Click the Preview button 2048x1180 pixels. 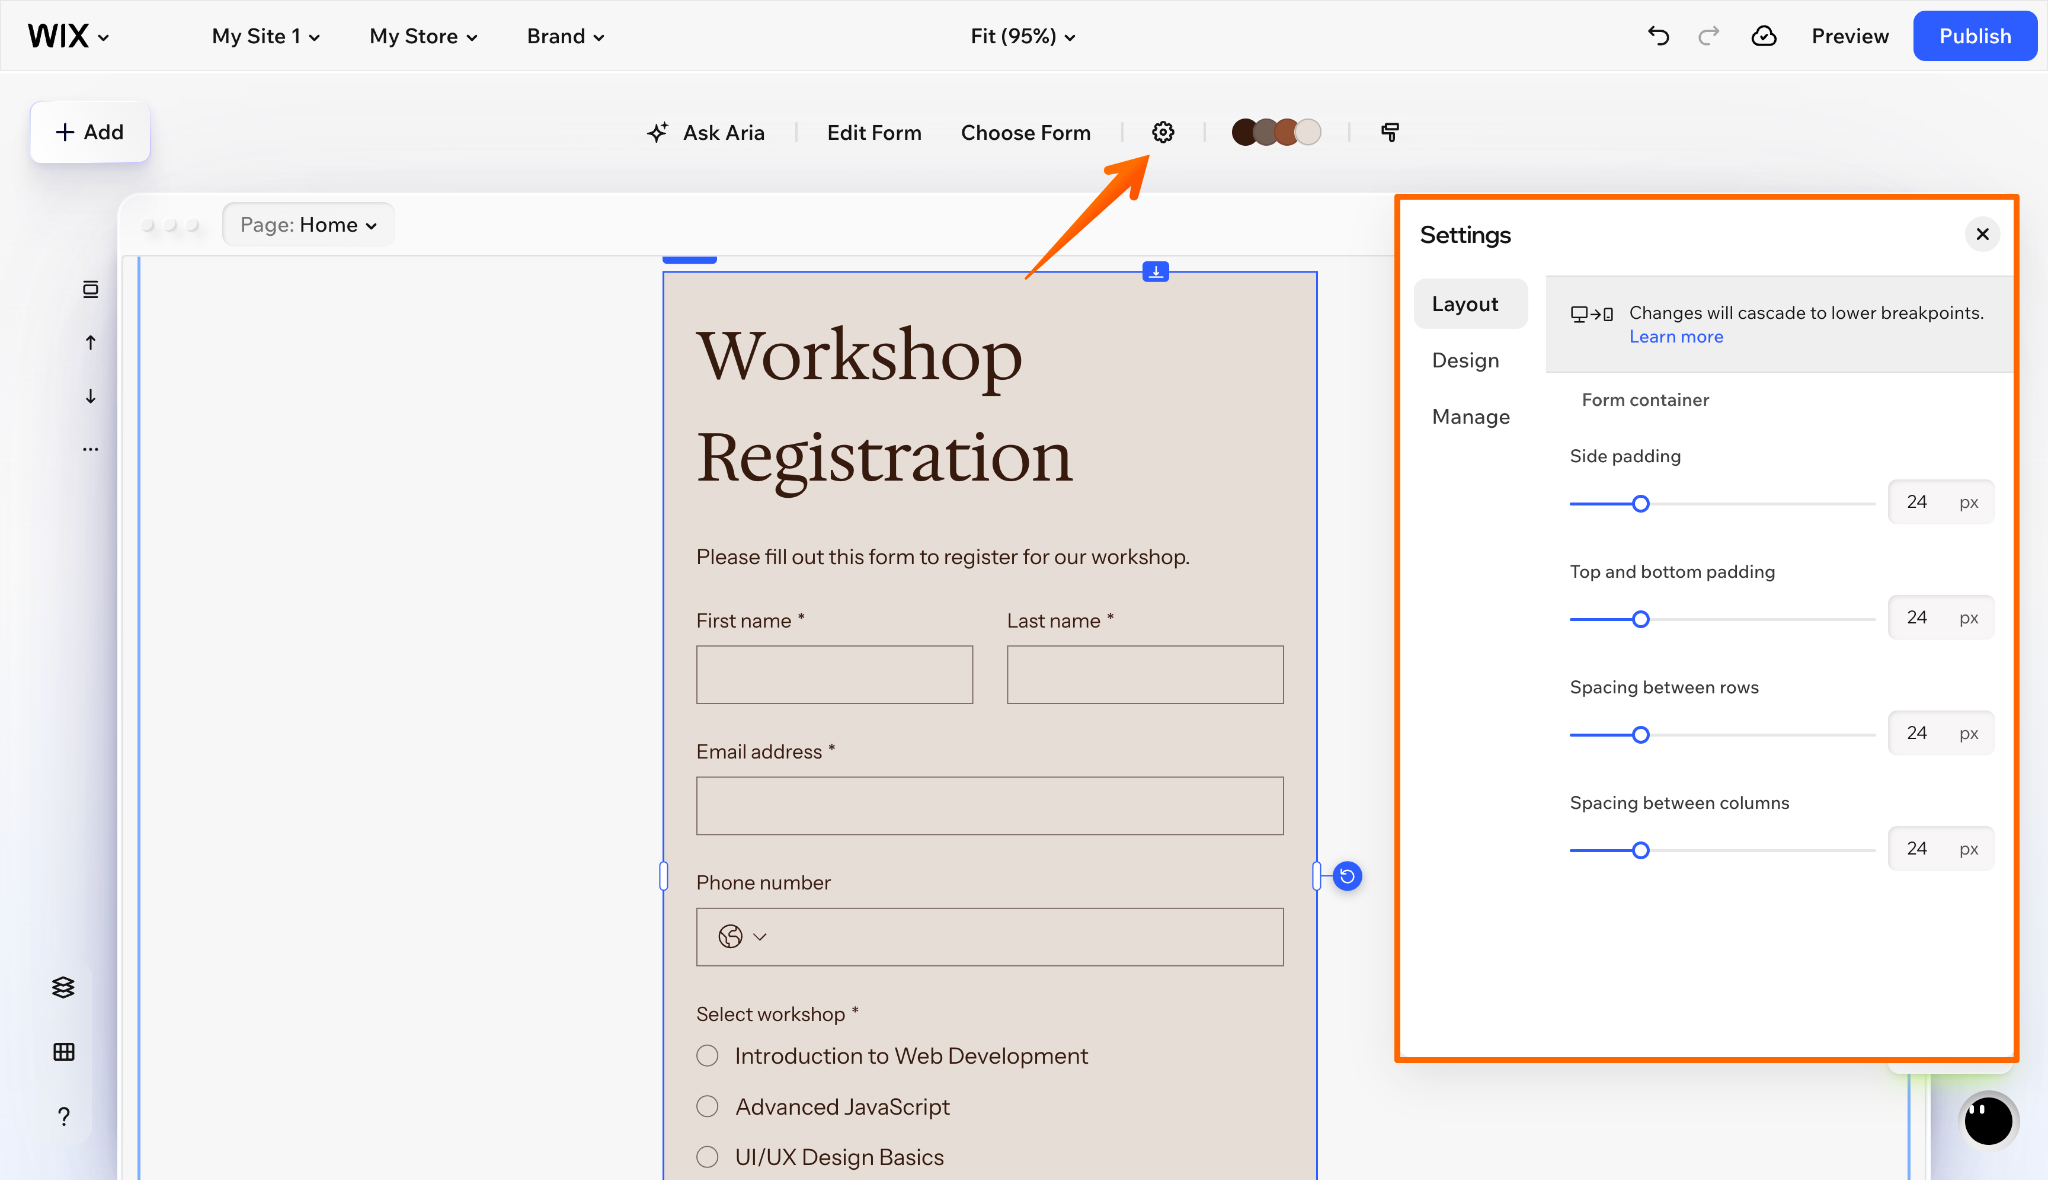point(1850,36)
